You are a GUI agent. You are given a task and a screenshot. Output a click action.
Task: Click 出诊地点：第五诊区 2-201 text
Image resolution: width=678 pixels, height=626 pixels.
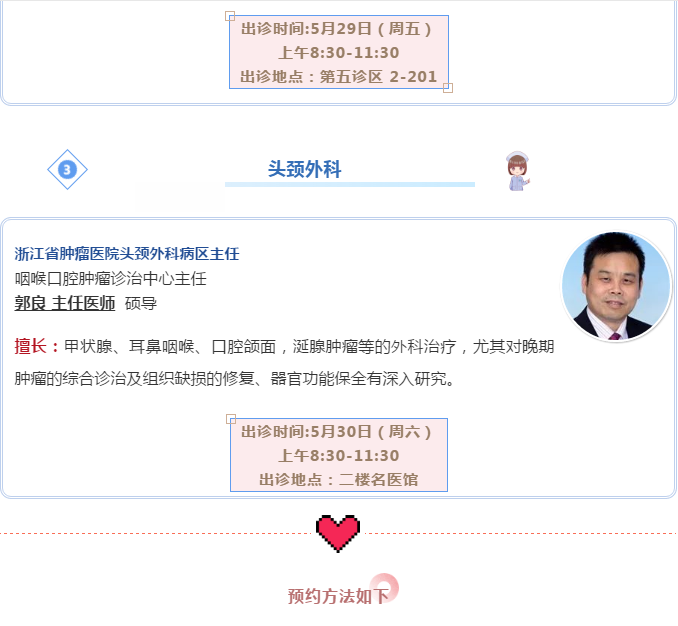(x=339, y=77)
